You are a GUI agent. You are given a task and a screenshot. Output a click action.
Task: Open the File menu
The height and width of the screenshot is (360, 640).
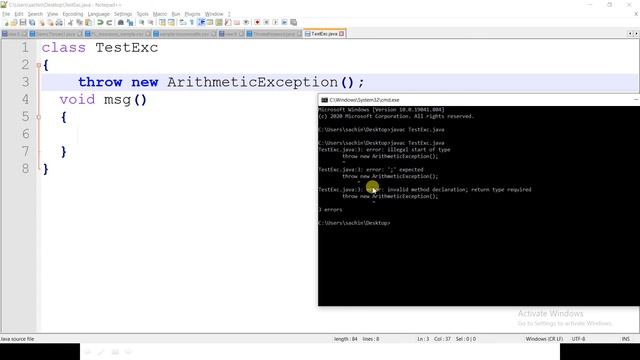(x=6, y=14)
